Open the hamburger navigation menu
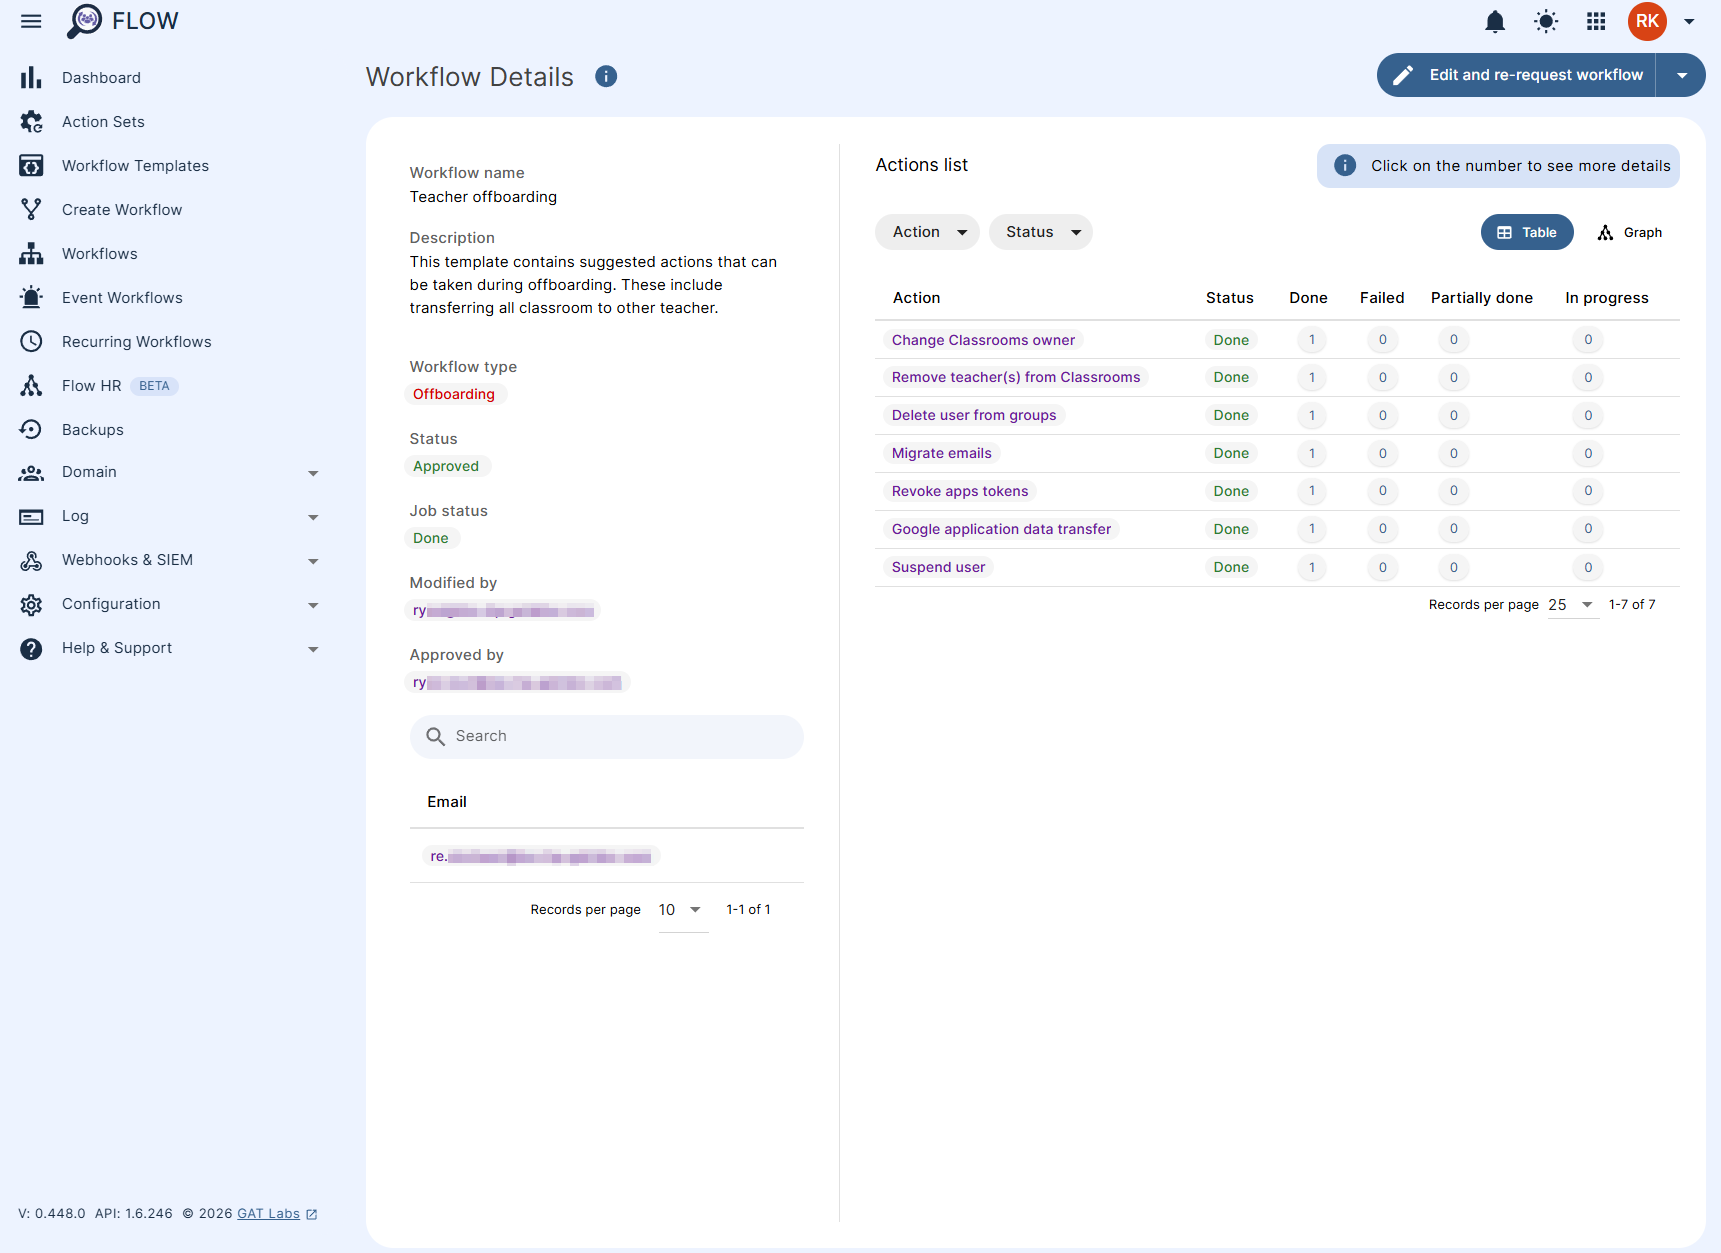The height and width of the screenshot is (1253, 1721). [x=31, y=21]
